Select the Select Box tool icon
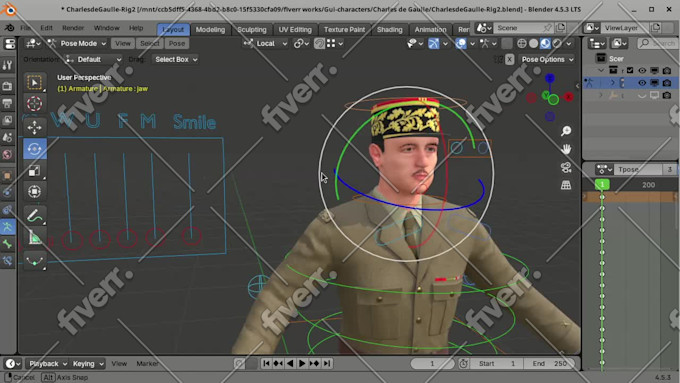 [35, 82]
